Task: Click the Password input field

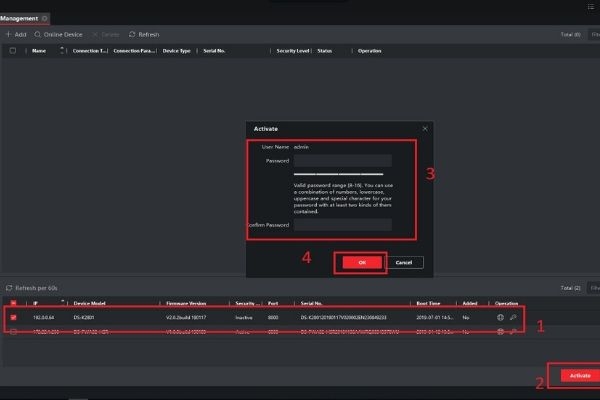Action: tap(341, 160)
